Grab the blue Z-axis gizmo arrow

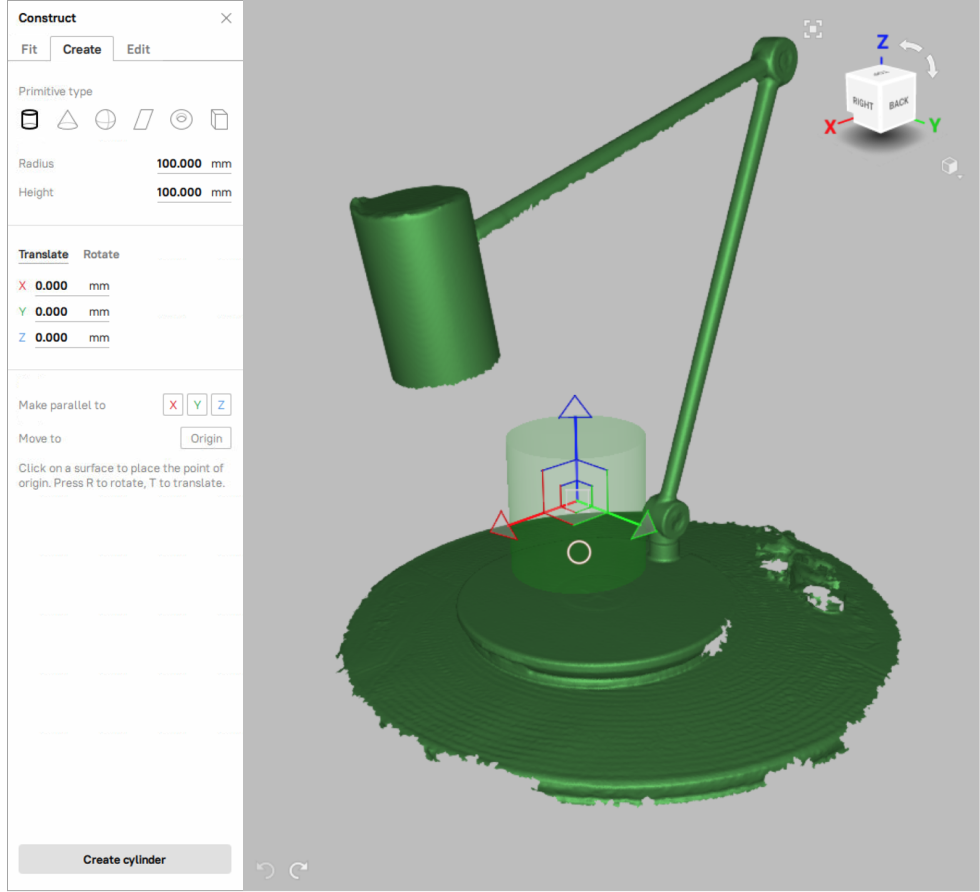point(575,407)
